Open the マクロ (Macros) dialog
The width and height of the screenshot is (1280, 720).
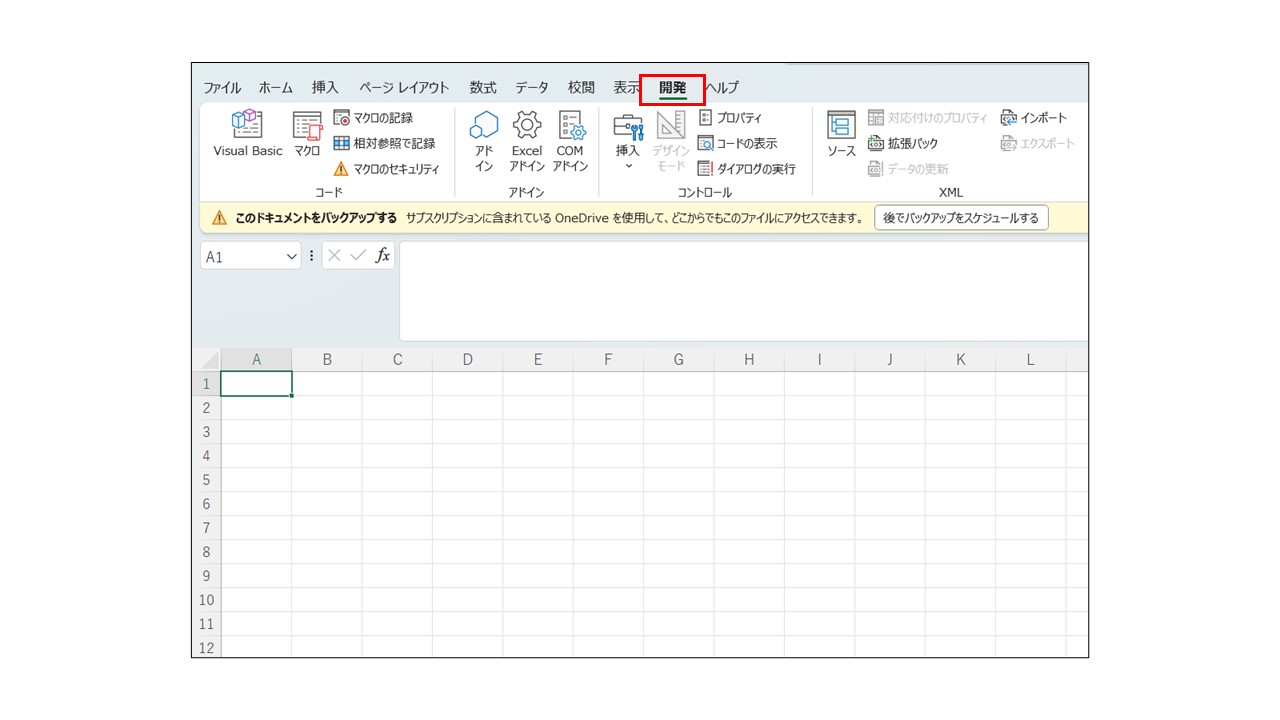(307, 134)
